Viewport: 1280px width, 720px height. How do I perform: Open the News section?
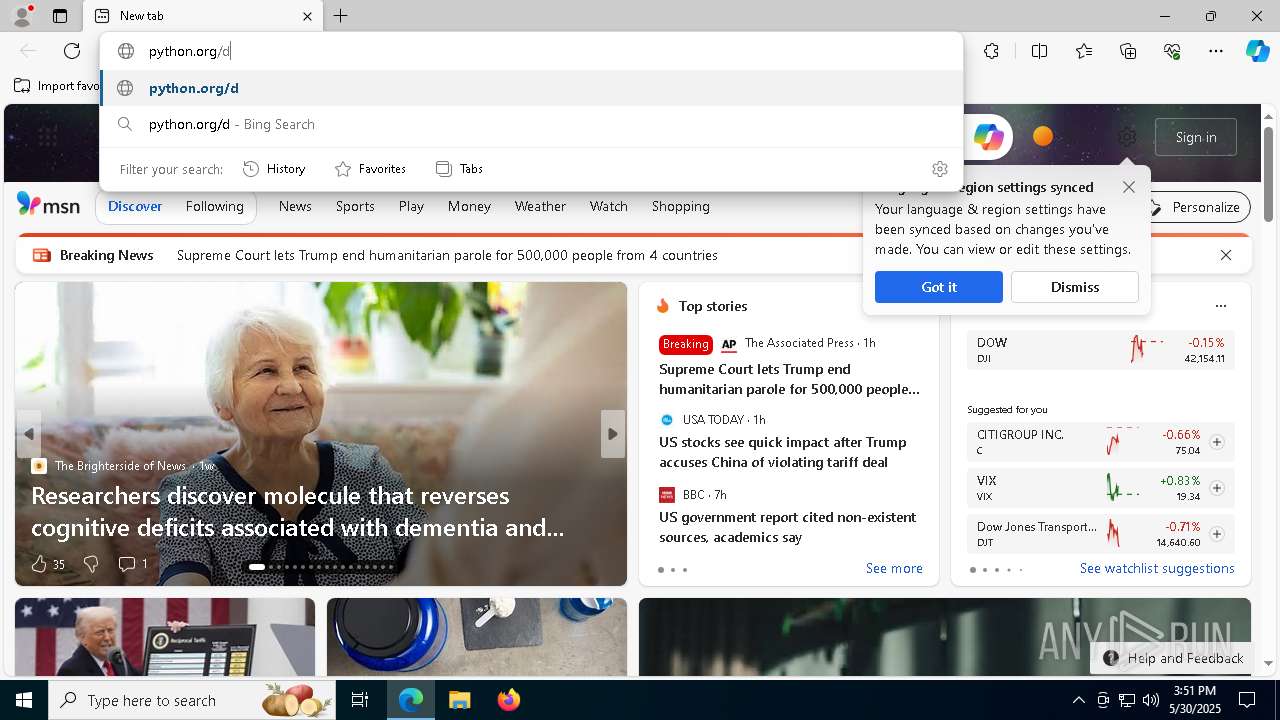click(x=295, y=206)
